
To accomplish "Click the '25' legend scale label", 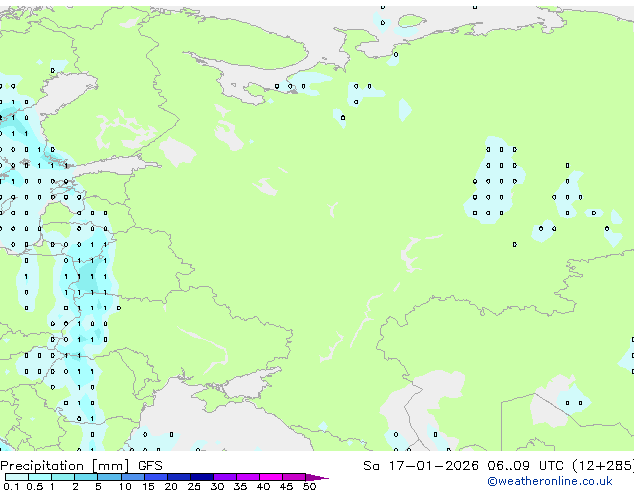I will [194, 486].
